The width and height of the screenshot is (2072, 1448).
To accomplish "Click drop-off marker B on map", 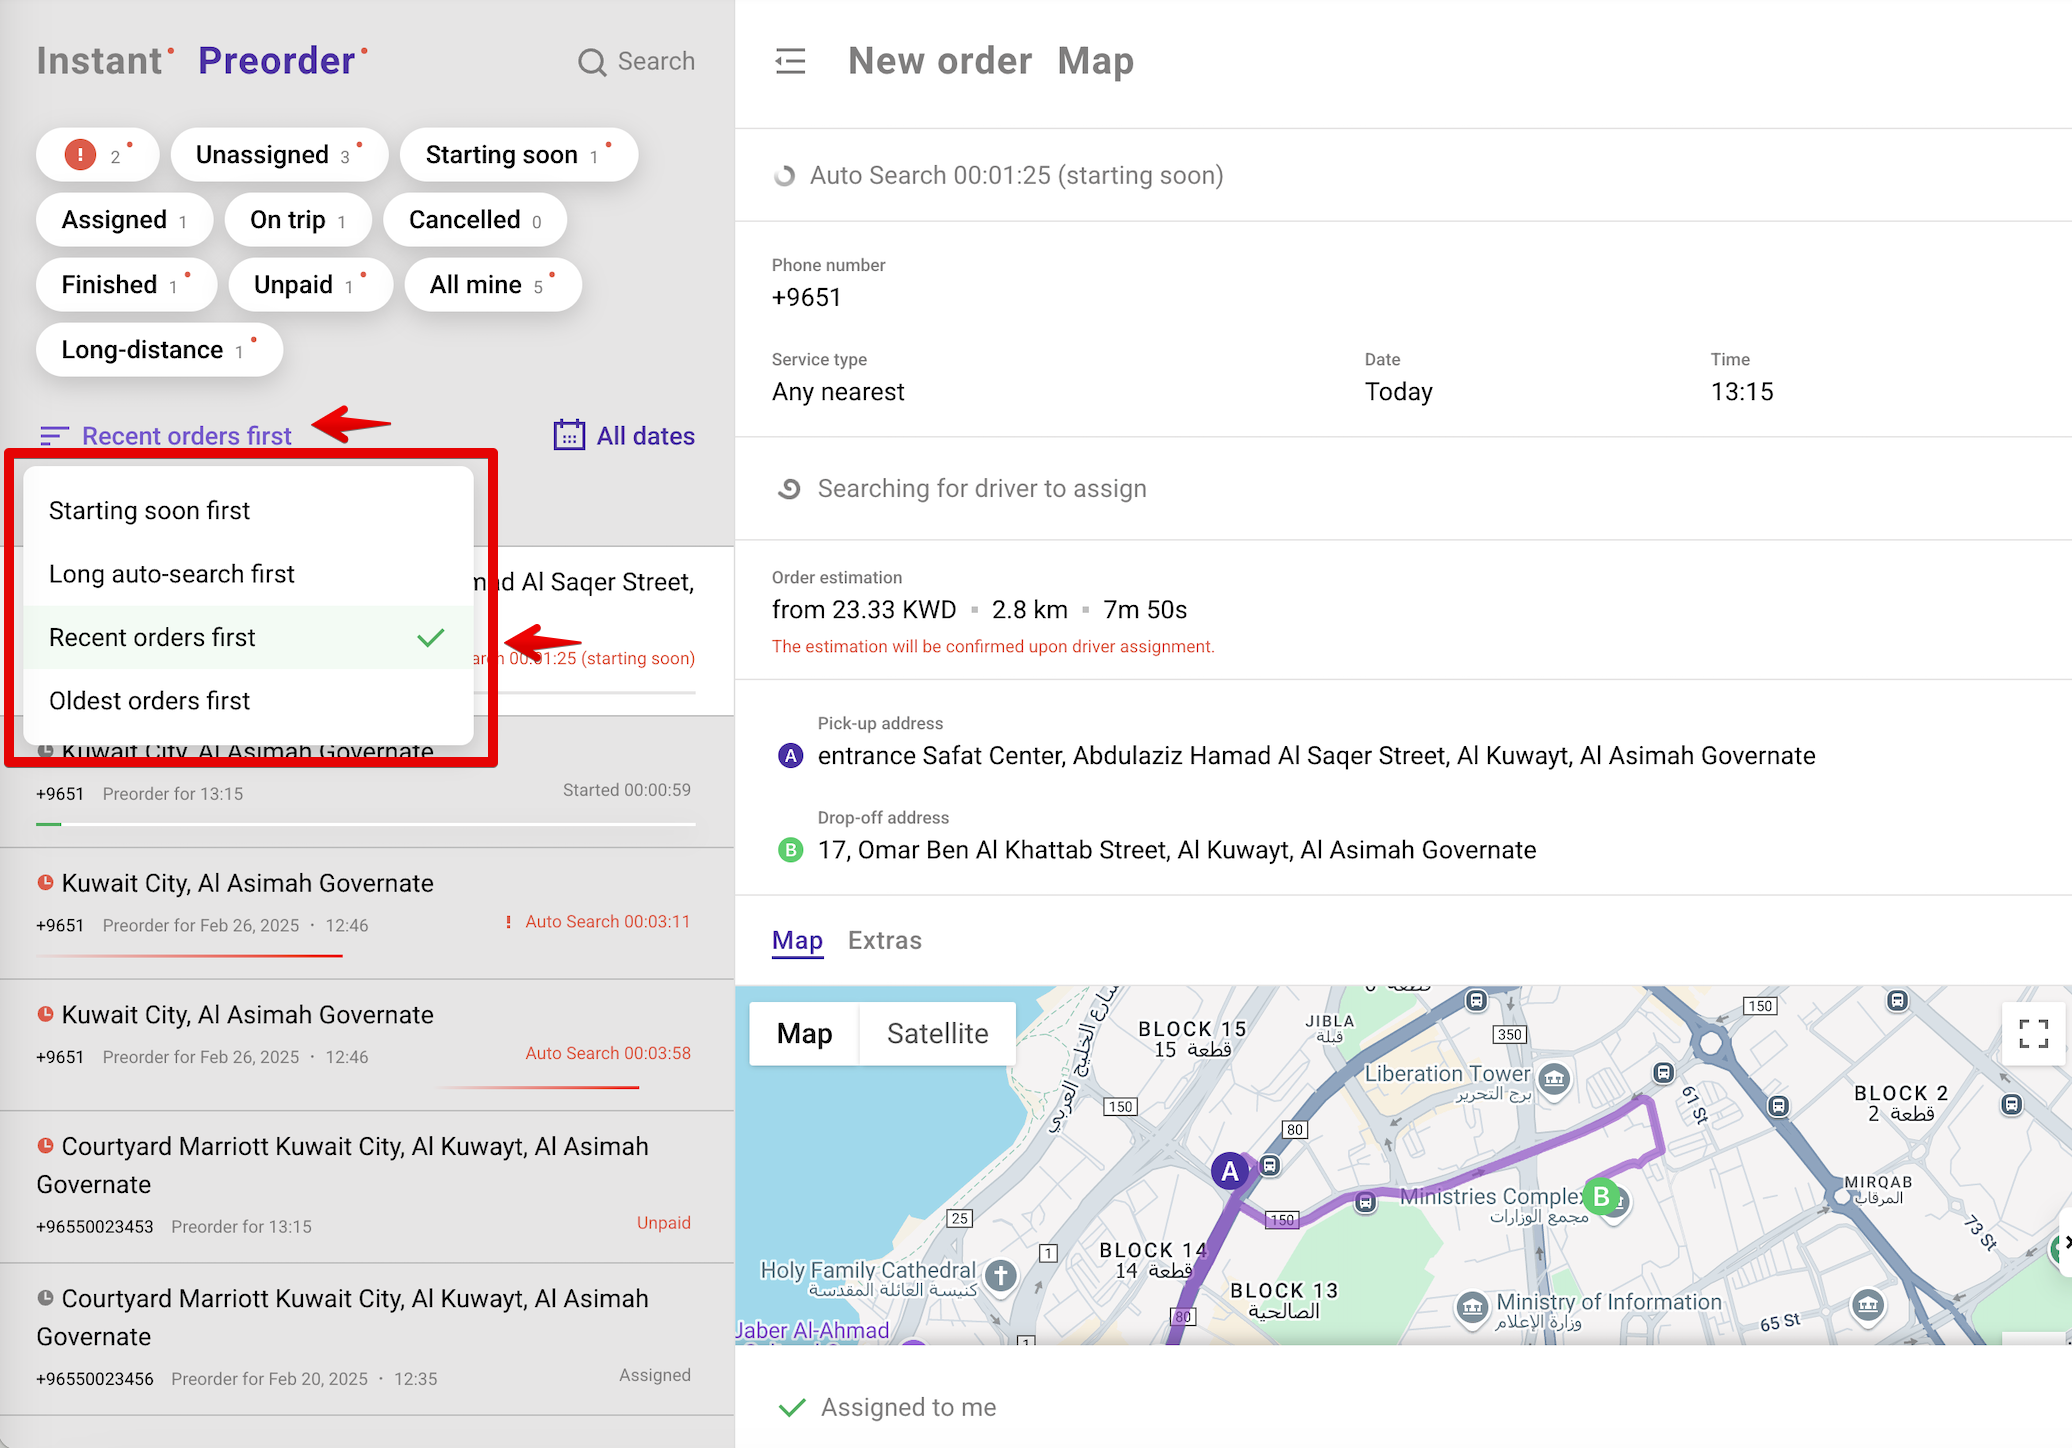I will [1602, 1196].
